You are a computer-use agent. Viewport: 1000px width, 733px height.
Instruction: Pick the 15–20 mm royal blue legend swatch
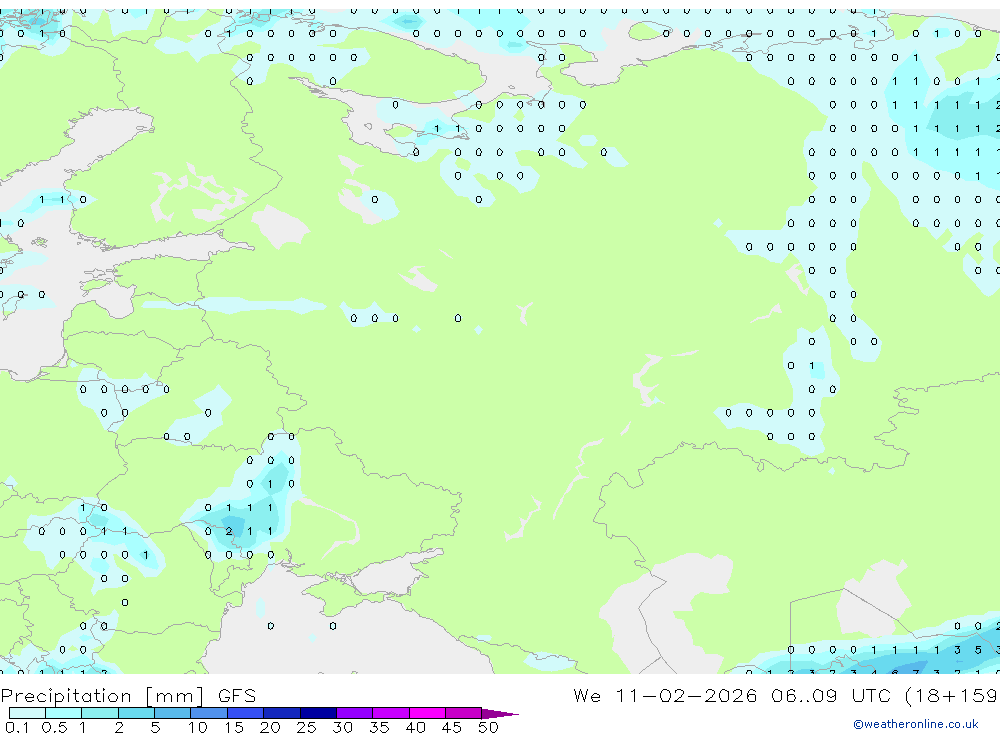(x=245, y=713)
